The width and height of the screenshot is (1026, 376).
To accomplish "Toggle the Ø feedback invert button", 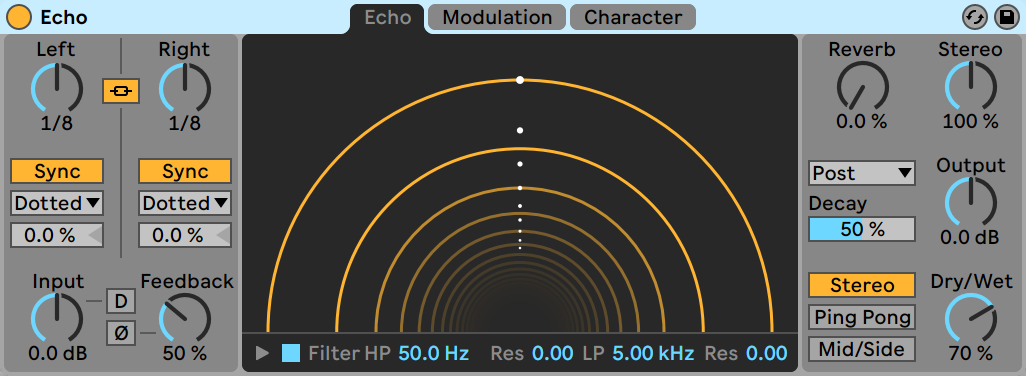I will (120, 333).
